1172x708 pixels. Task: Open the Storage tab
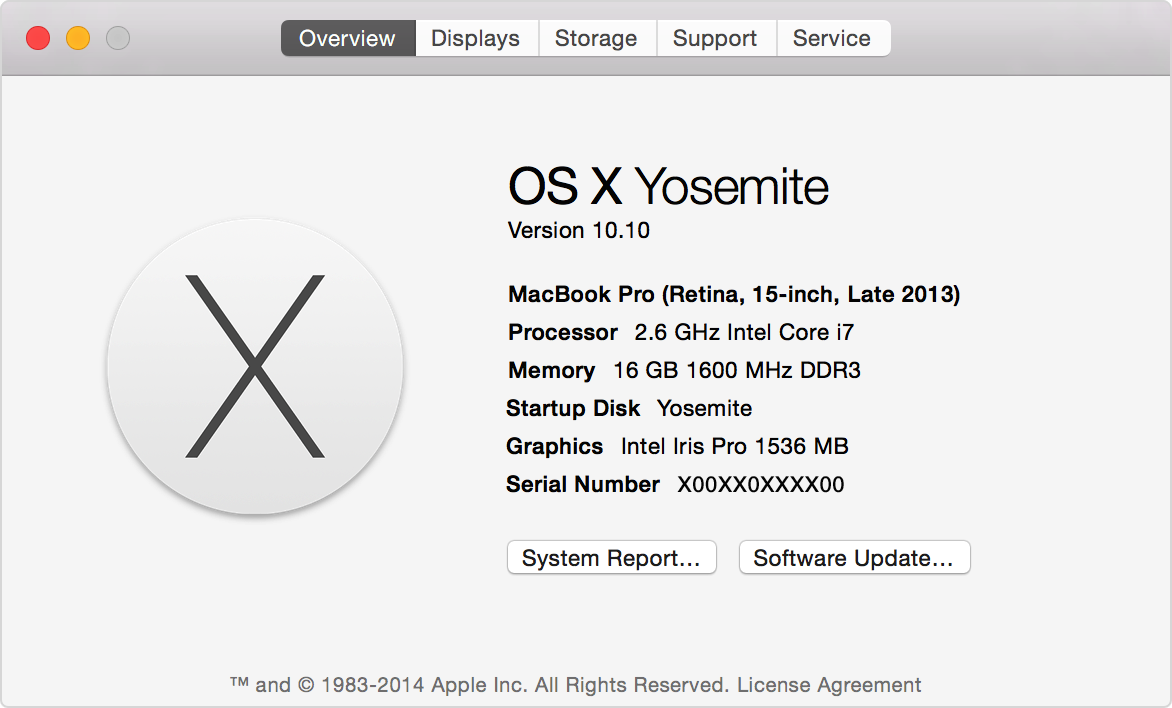coord(596,39)
